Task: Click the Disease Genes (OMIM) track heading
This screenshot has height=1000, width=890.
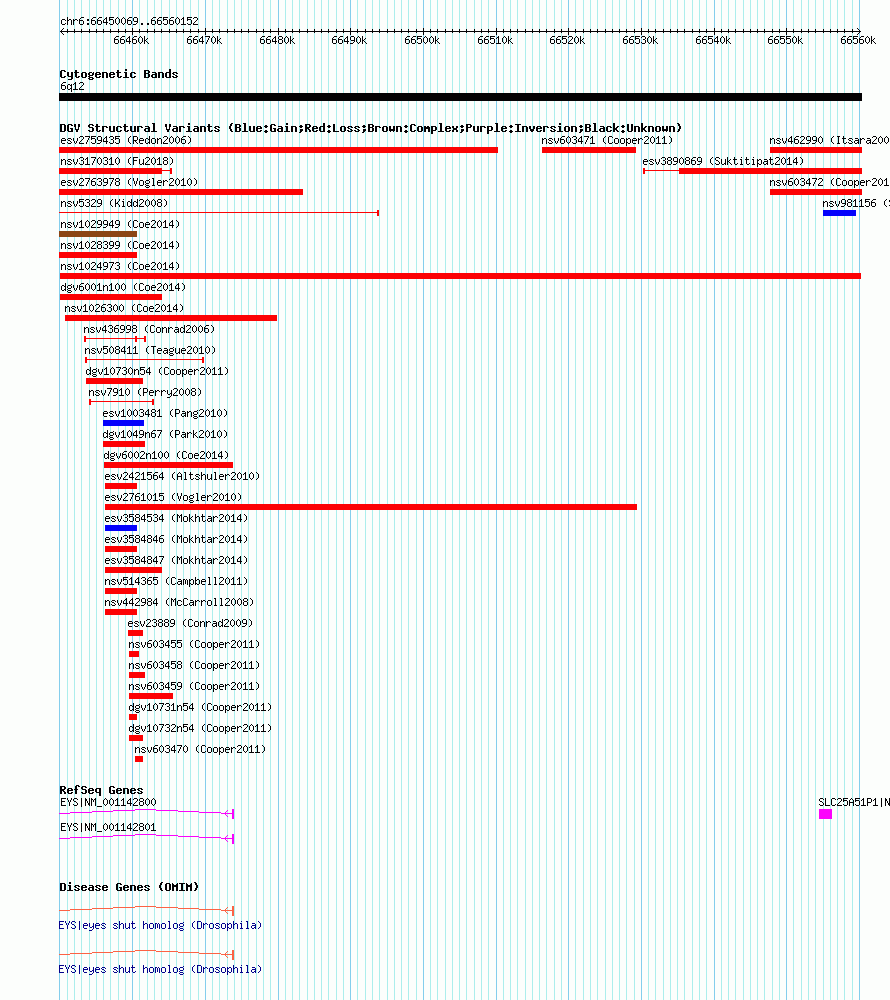Action: (x=129, y=887)
